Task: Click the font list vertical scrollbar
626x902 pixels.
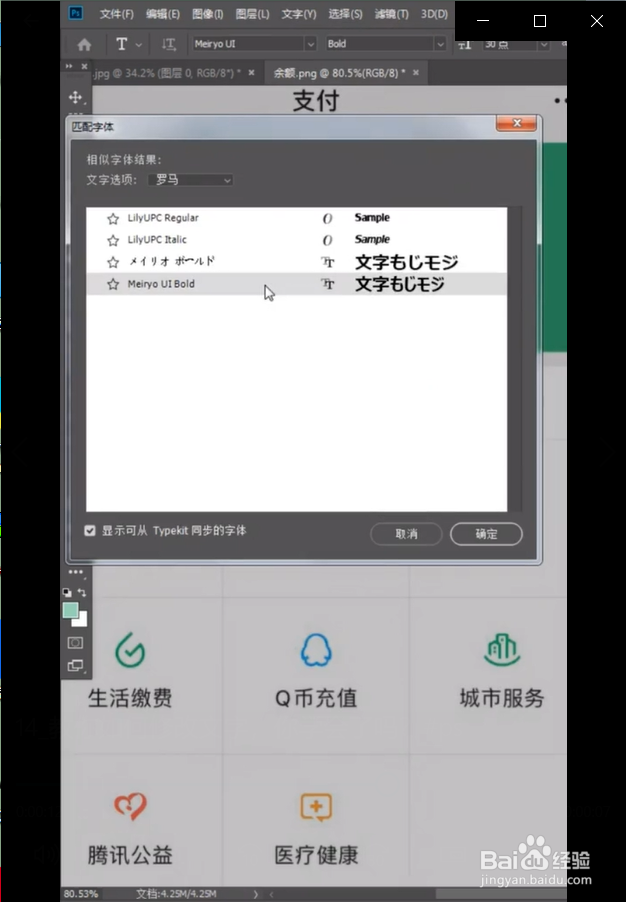Action: click(516, 359)
